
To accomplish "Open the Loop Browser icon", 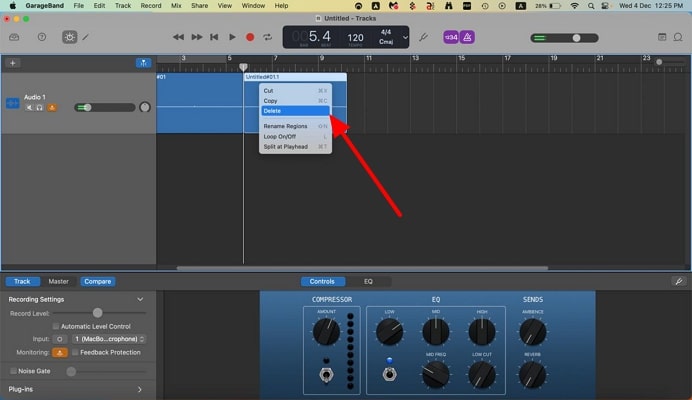I will pyautogui.click(x=678, y=37).
